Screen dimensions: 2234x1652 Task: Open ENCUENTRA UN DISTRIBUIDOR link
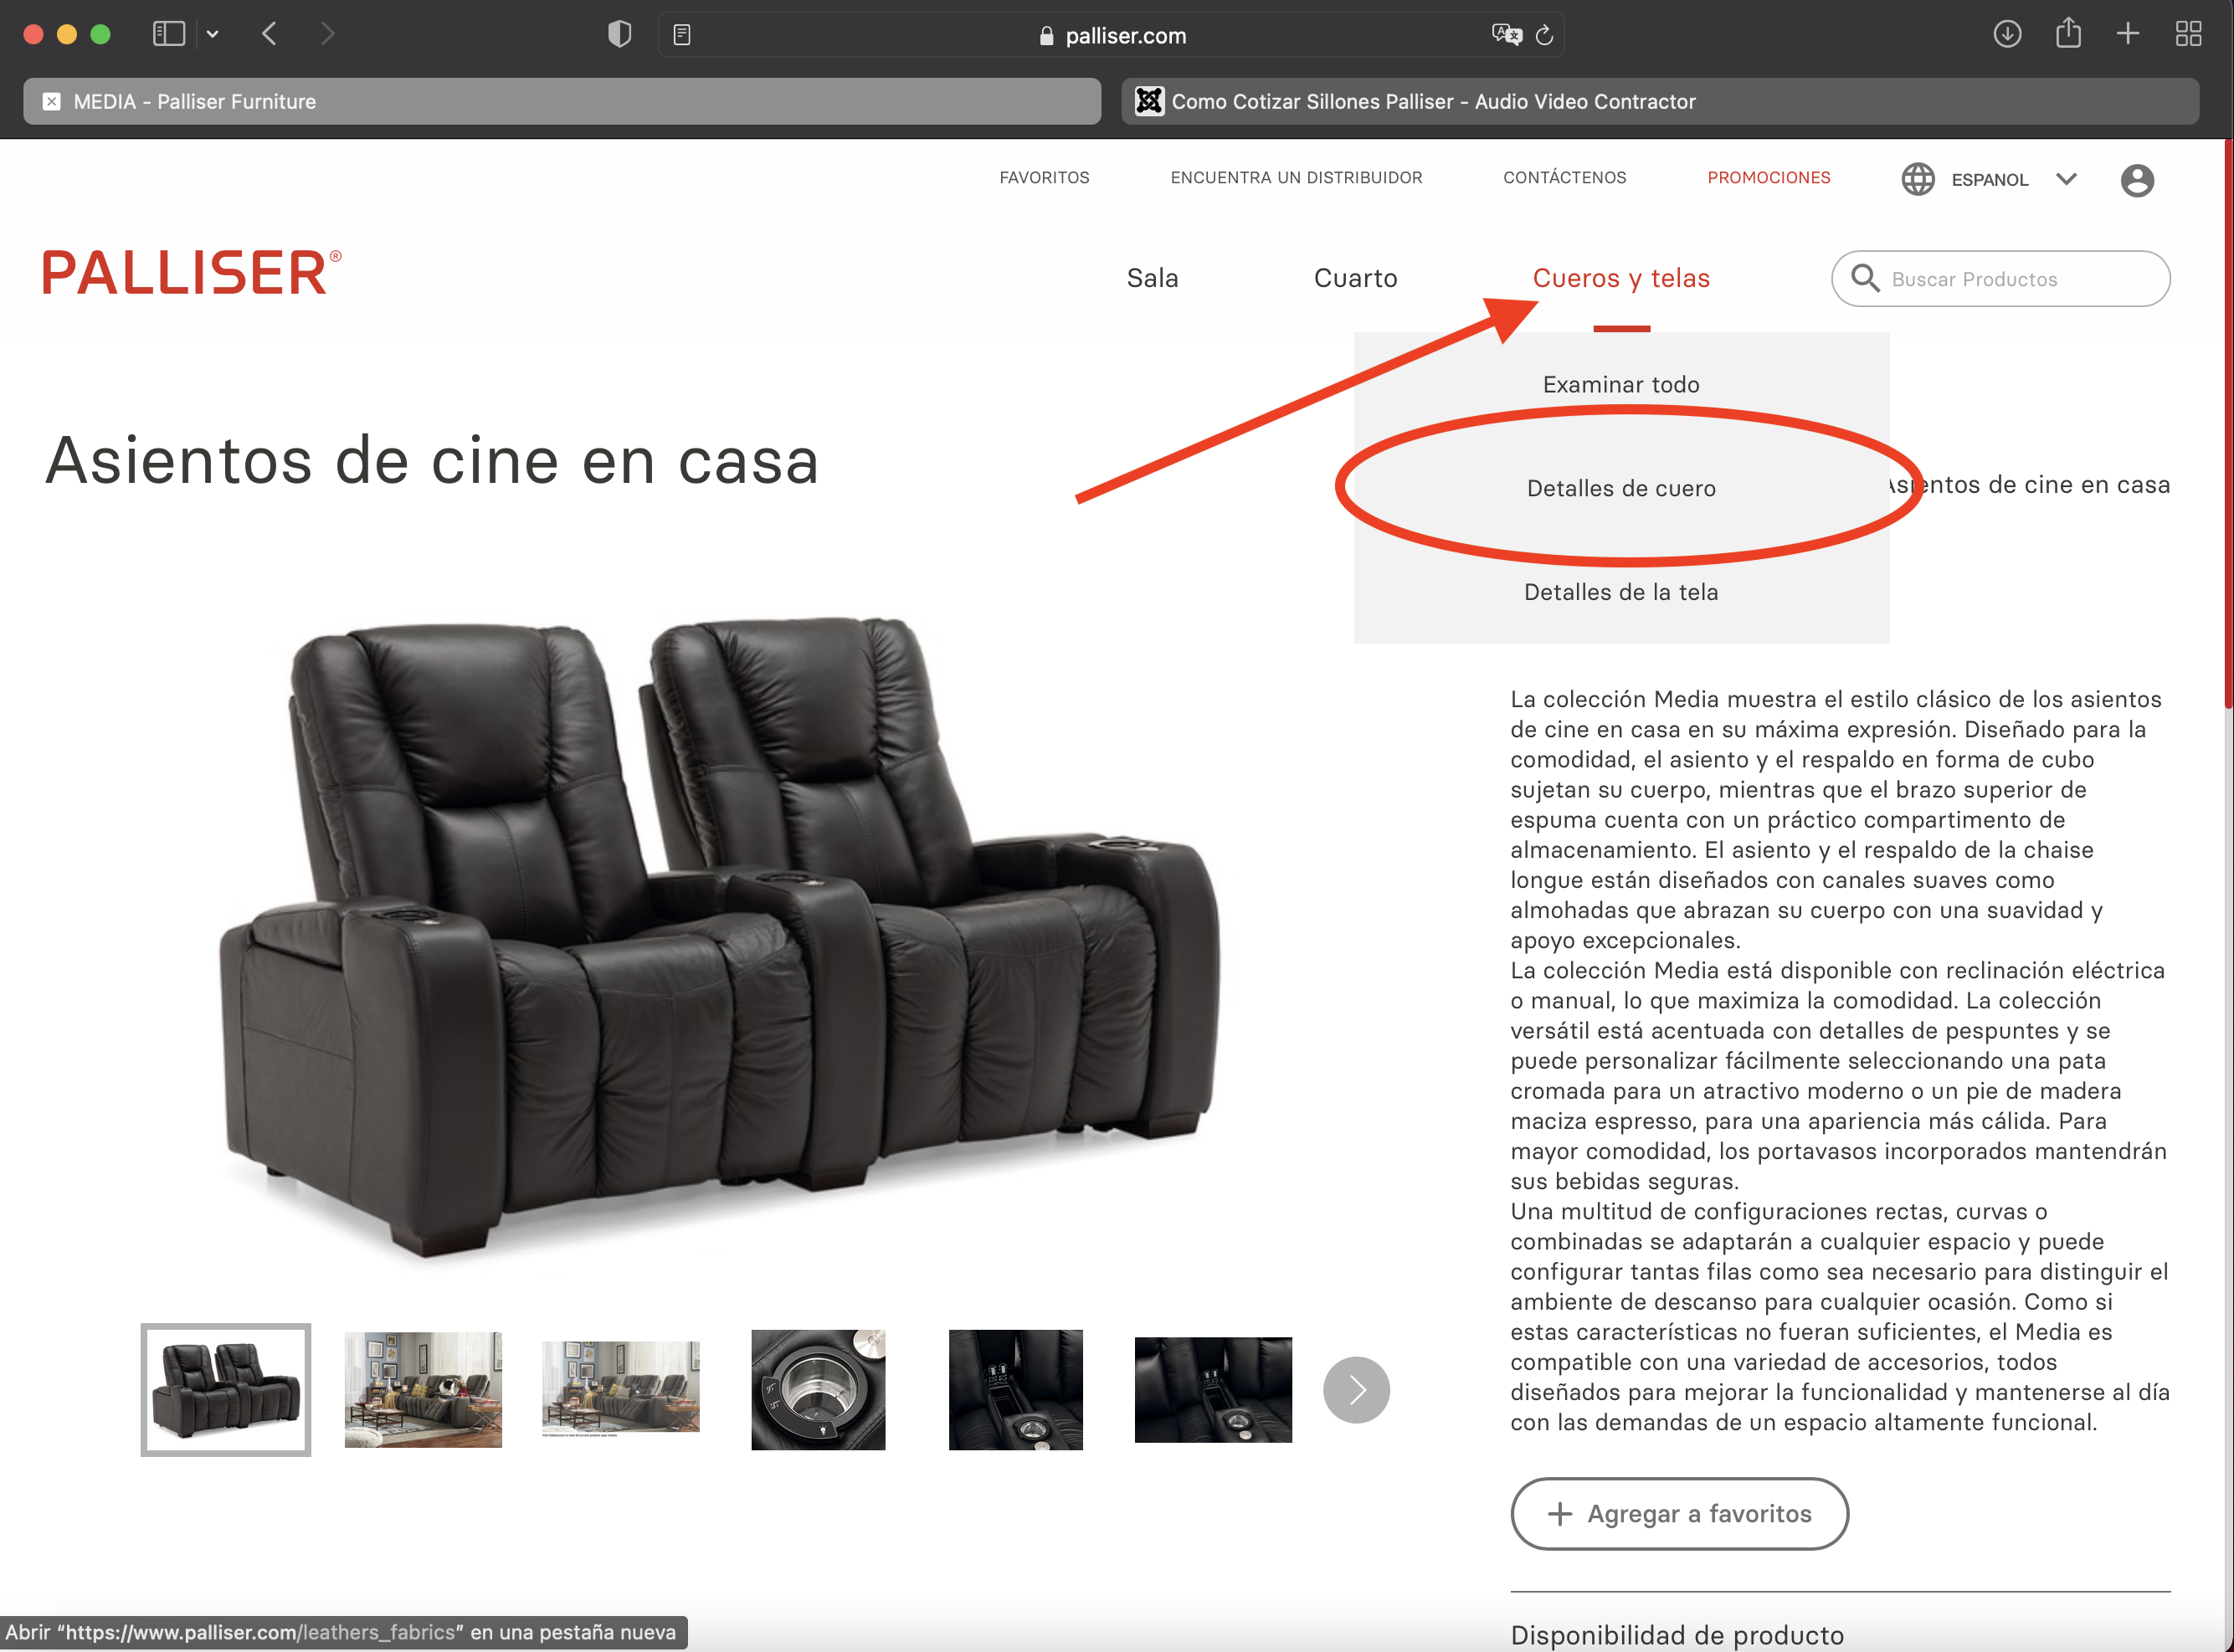[x=1296, y=177]
